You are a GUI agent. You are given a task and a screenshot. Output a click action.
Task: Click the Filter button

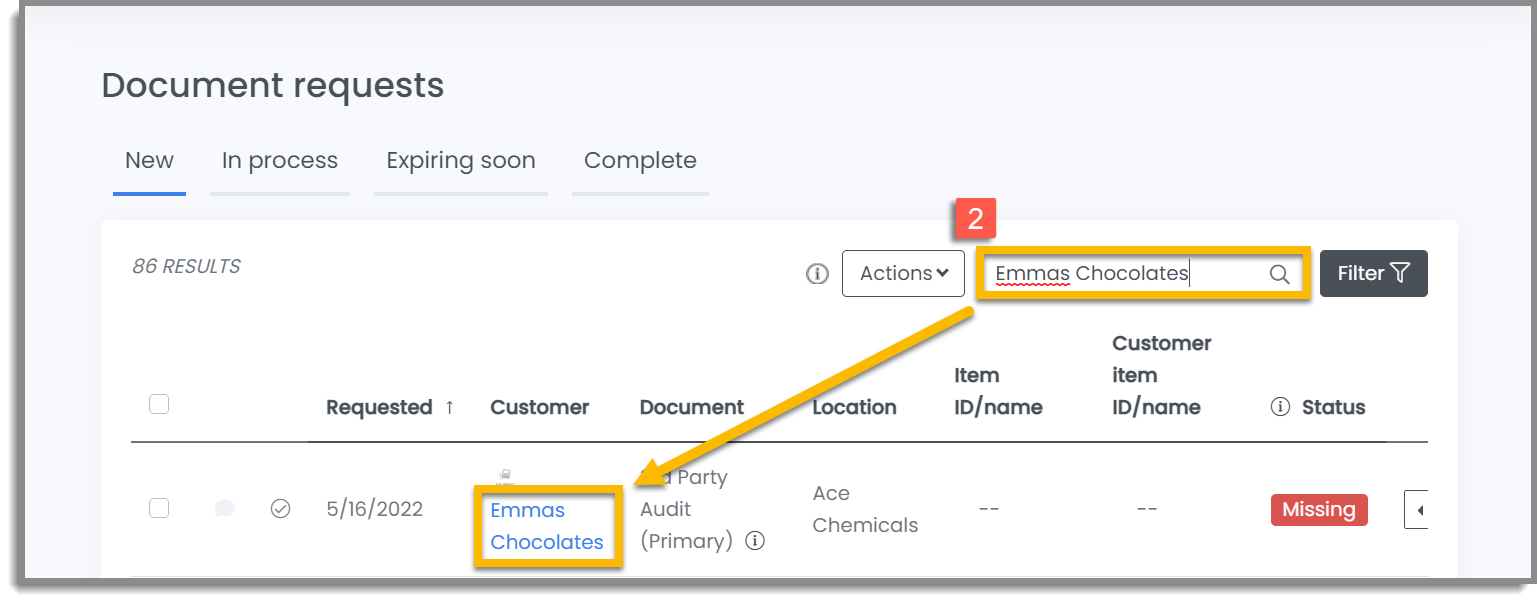click(1373, 273)
